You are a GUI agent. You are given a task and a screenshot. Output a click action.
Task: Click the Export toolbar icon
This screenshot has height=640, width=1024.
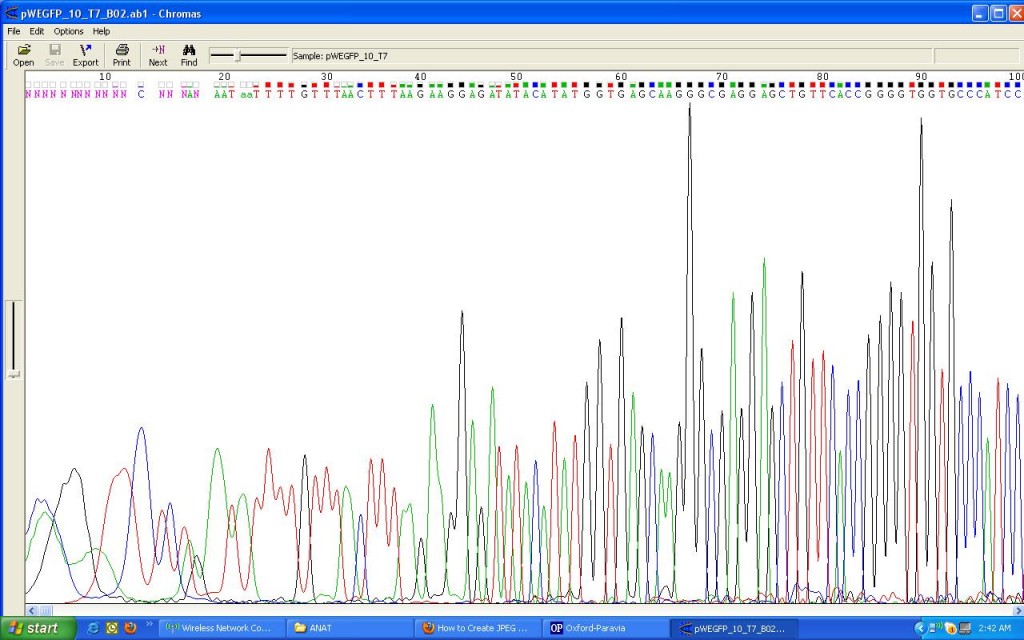(85, 54)
